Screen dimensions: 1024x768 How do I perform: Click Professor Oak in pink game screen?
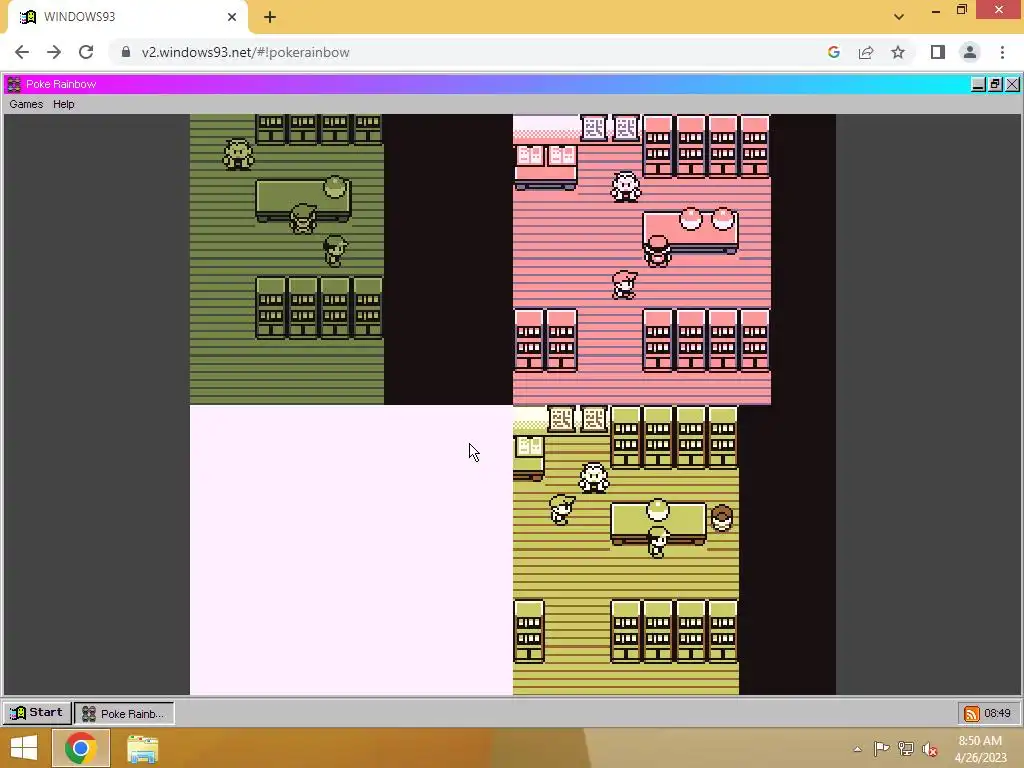(626, 187)
